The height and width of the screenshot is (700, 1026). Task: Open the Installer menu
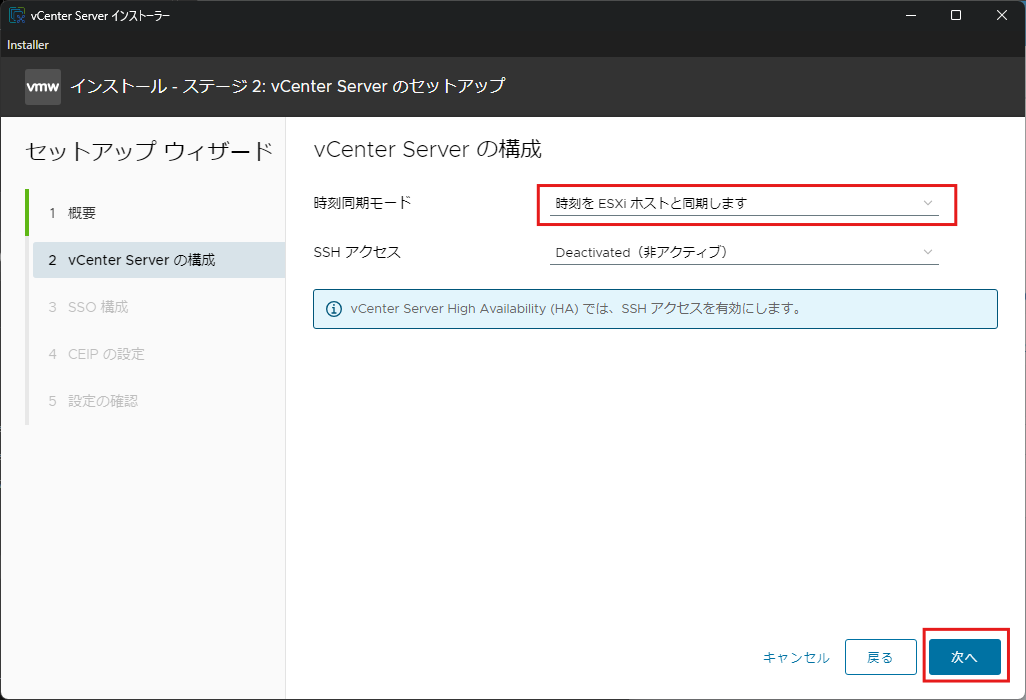27,44
